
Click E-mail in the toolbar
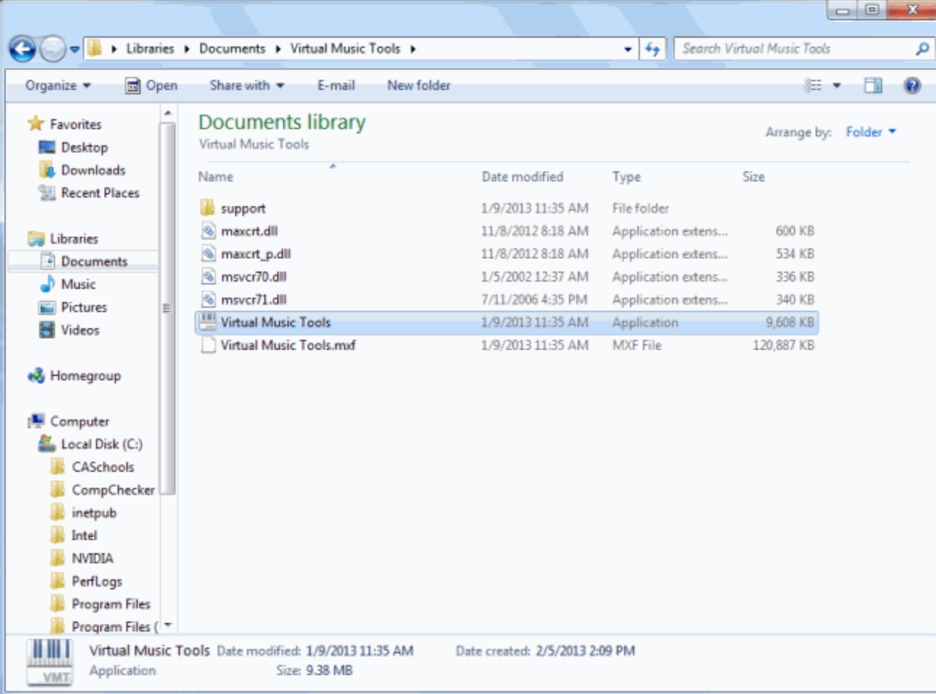336,86
